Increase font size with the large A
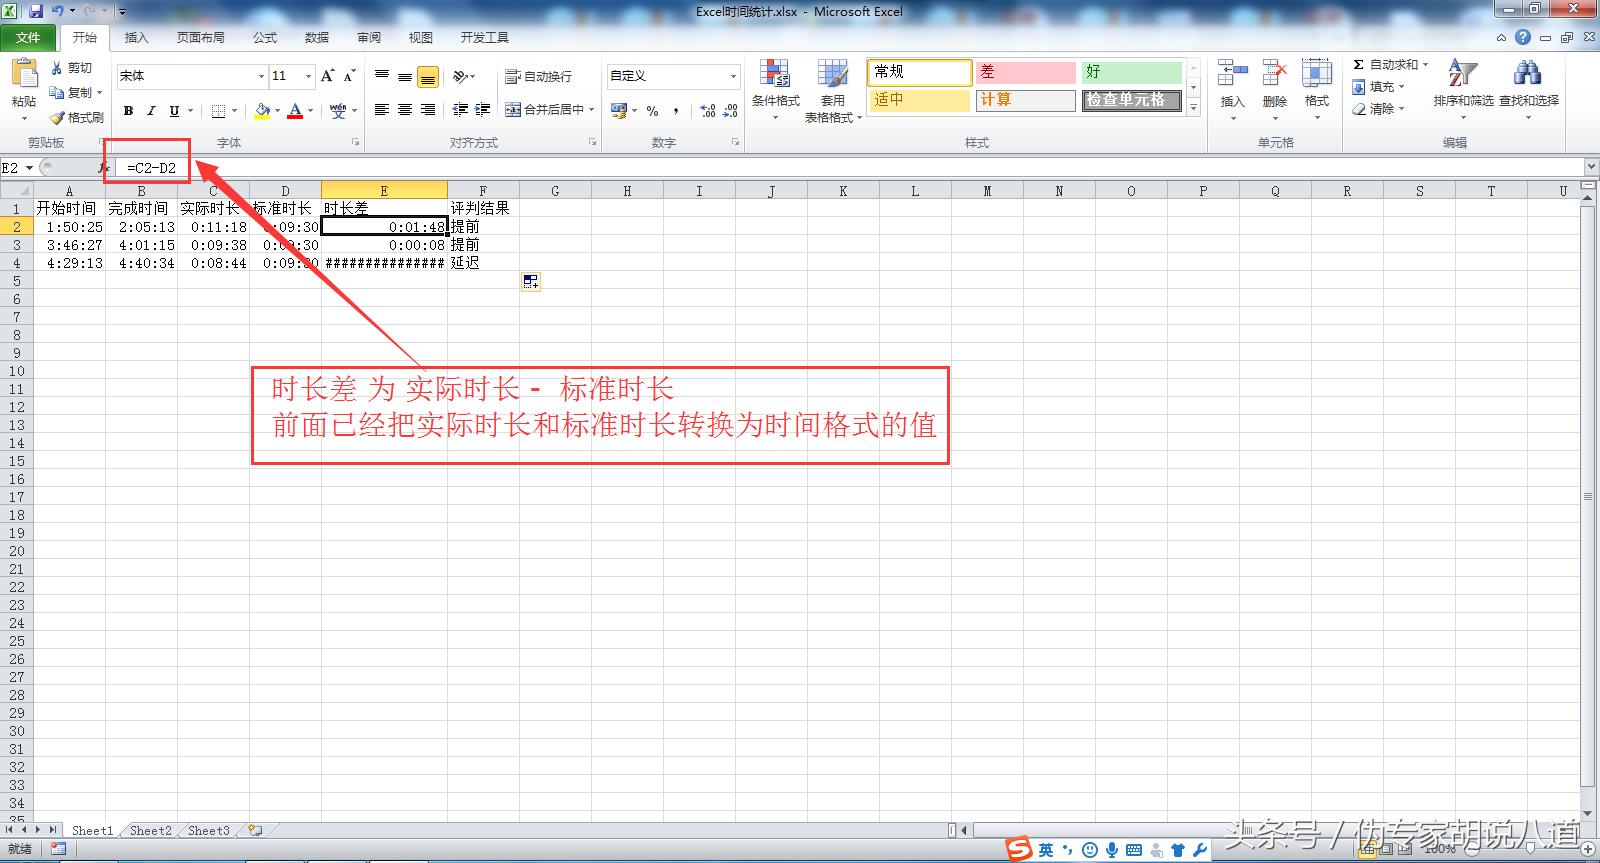Viewport: 1600px width, 863px height. [327, 76]
